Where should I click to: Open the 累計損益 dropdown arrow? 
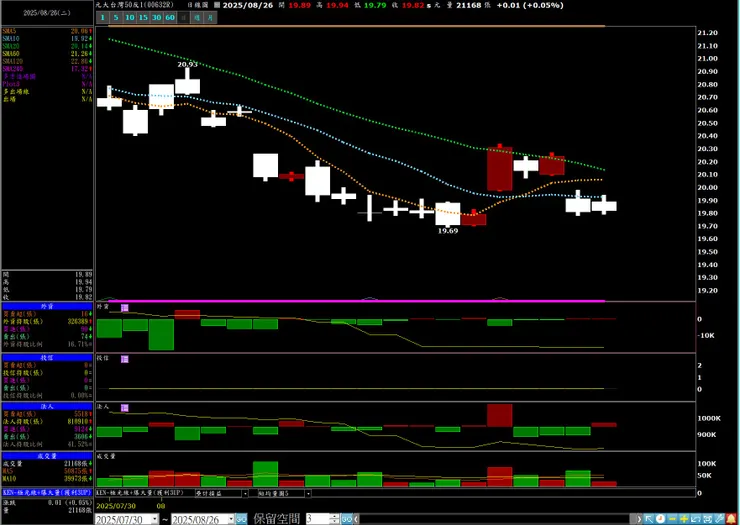click(245, 493)
